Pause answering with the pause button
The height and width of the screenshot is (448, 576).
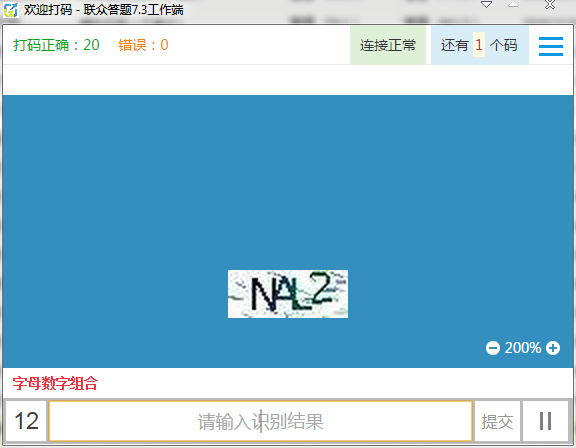545,421
